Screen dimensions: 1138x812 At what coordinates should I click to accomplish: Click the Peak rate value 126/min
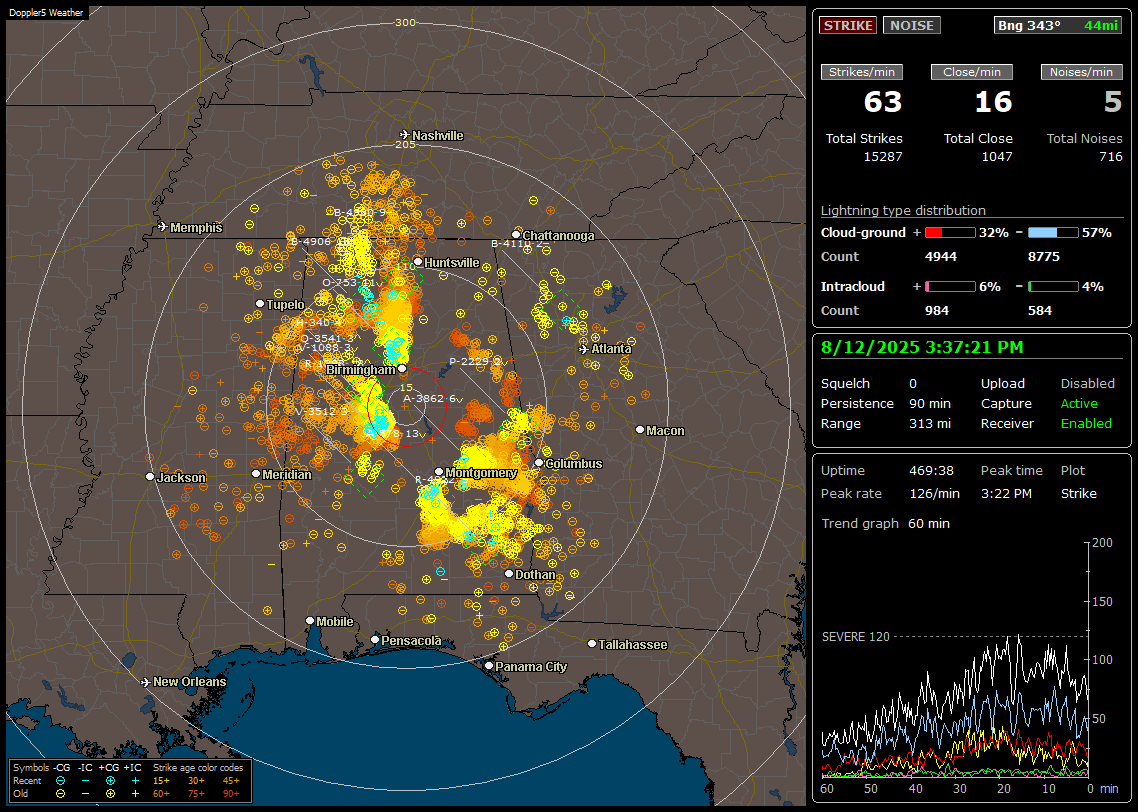click(x=934, y=493)
